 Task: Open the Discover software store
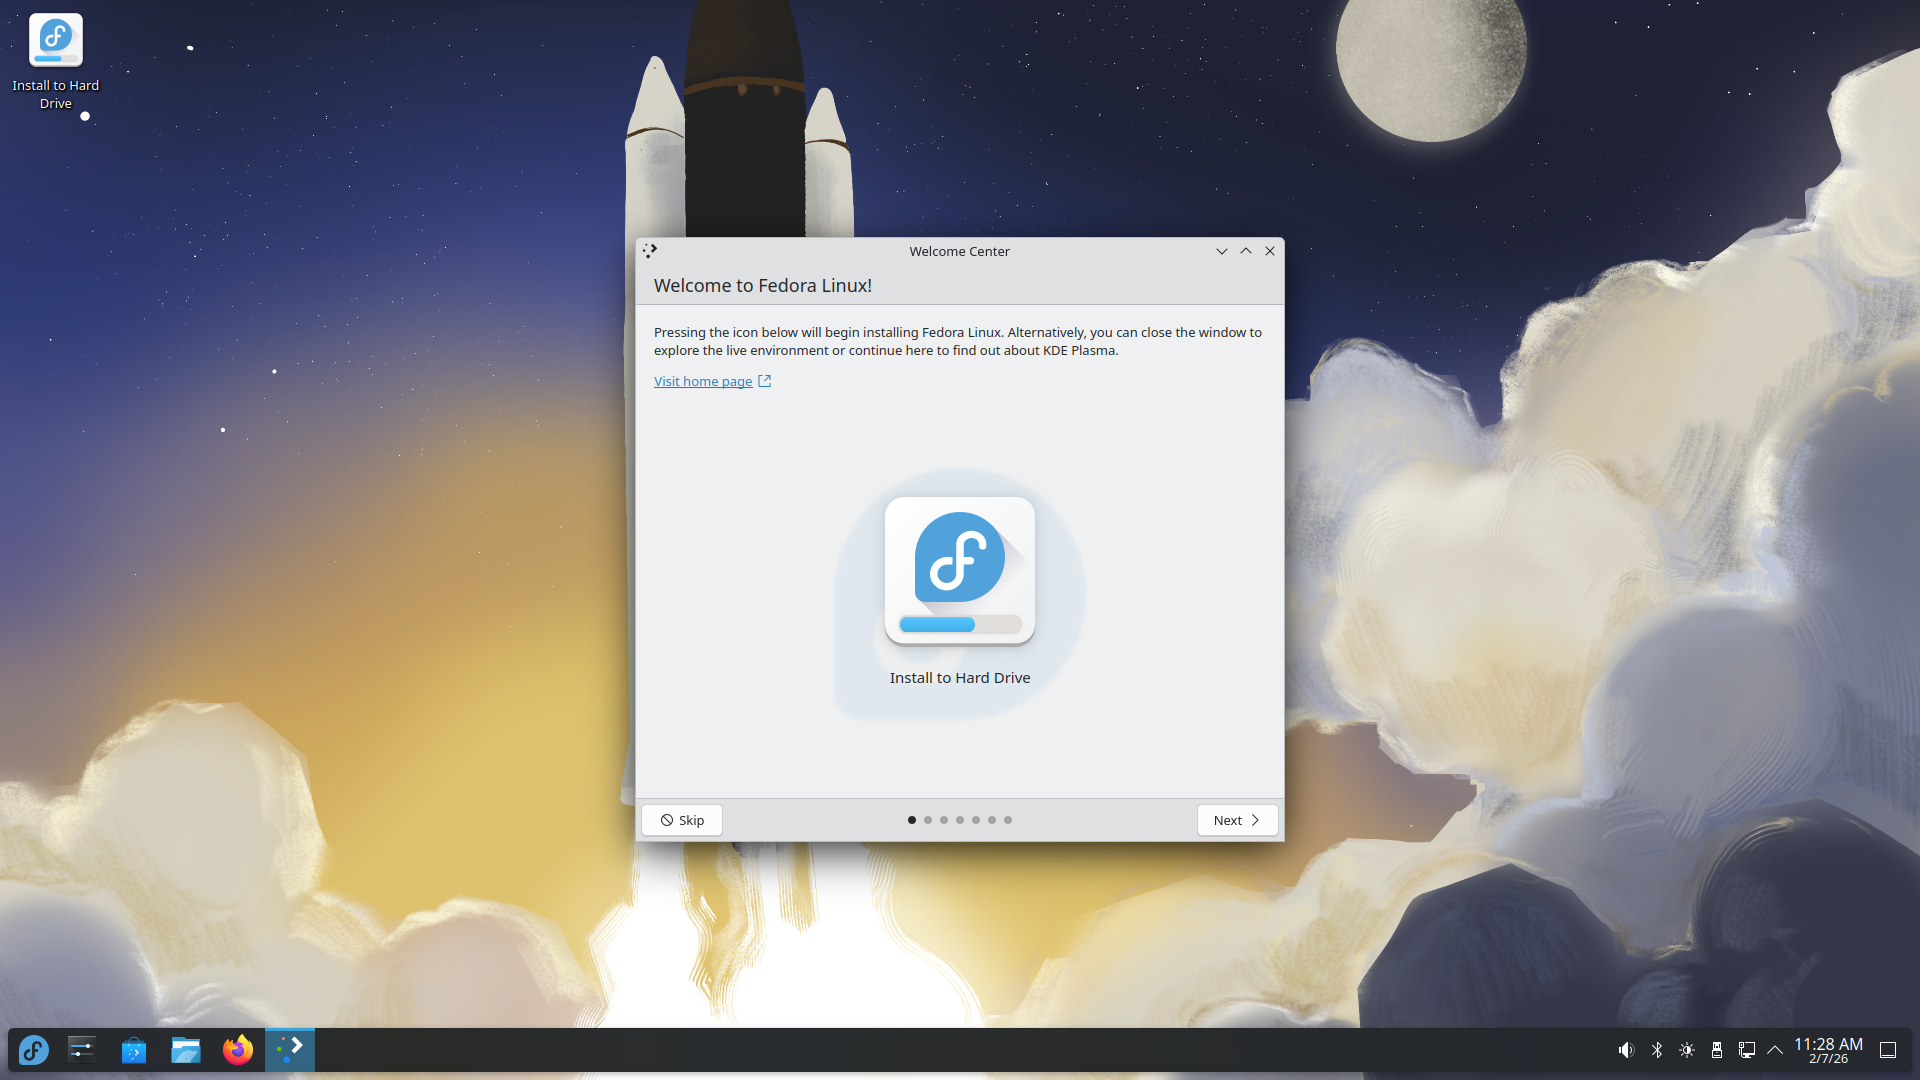[133, 1050]
